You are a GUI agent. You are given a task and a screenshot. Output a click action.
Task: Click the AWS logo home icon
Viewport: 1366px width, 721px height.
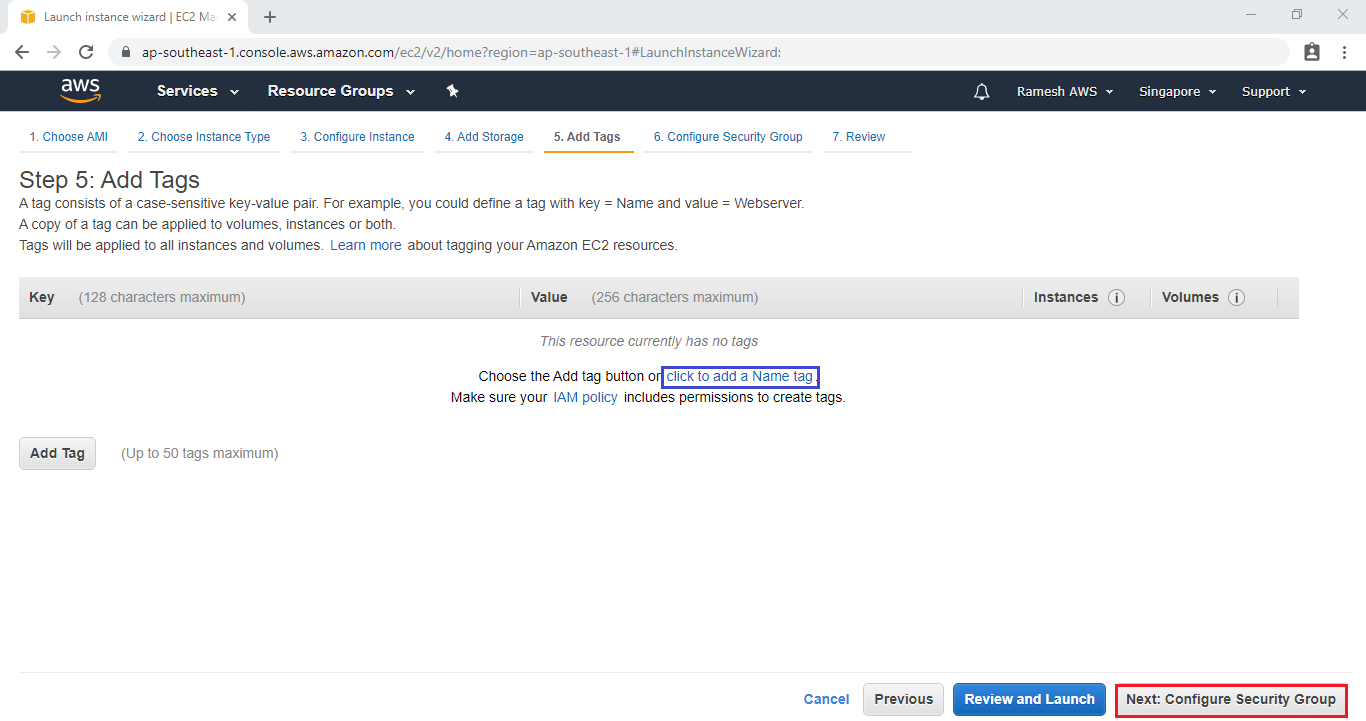(x=80, y=91)
